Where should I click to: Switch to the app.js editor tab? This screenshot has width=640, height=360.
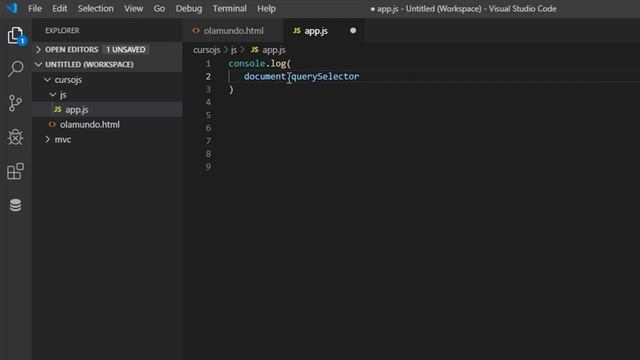[323, 31]
